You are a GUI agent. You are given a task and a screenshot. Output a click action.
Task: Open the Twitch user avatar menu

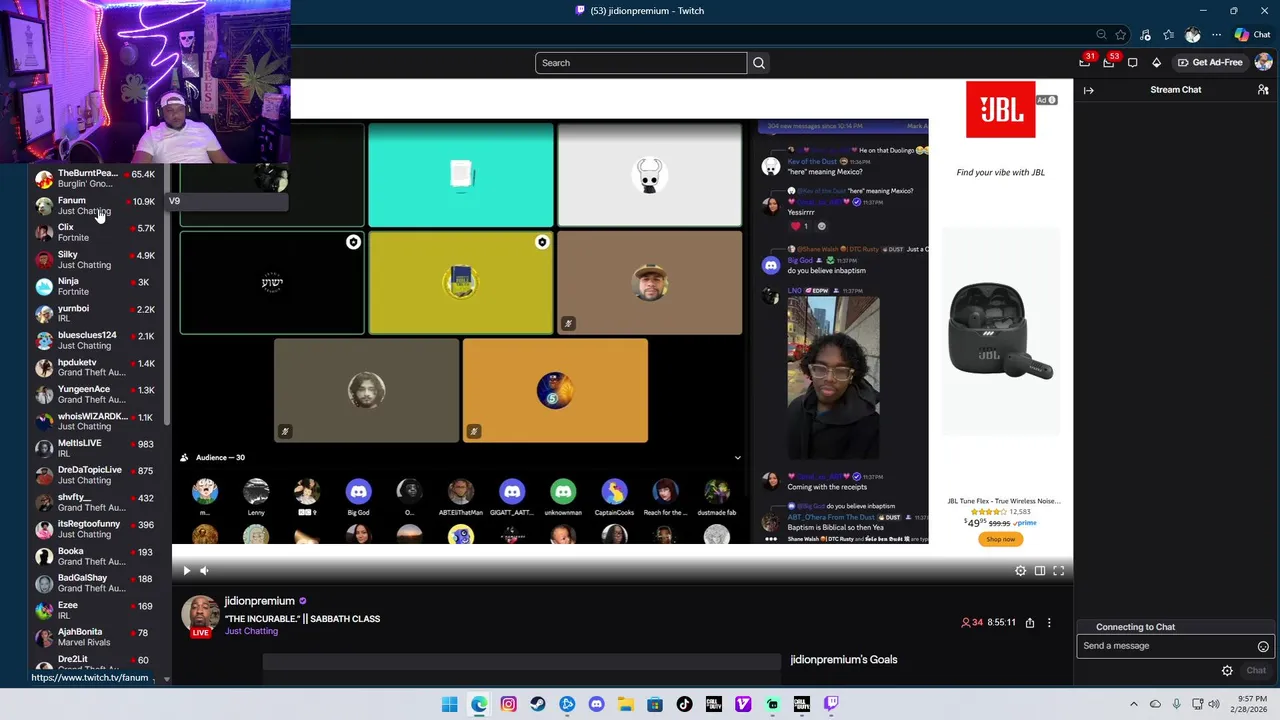pyautogui.click(x=1263, y=62)
